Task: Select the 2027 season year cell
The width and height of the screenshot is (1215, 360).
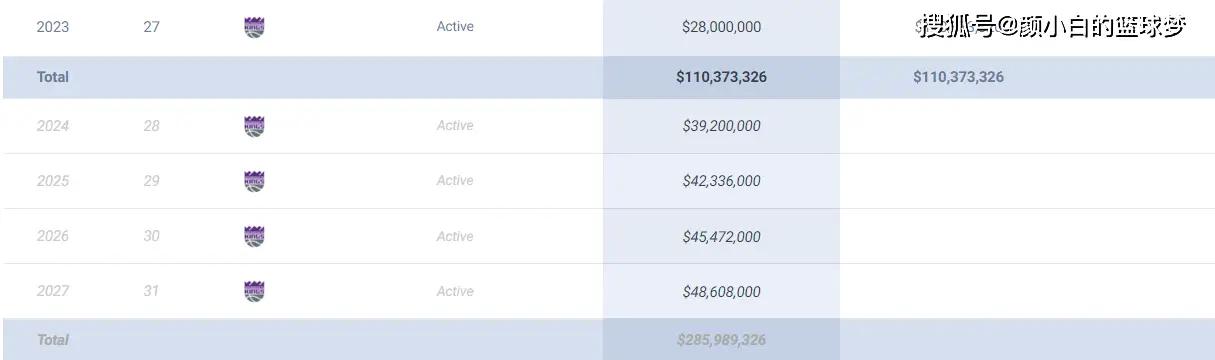Action: click(53, 291)
